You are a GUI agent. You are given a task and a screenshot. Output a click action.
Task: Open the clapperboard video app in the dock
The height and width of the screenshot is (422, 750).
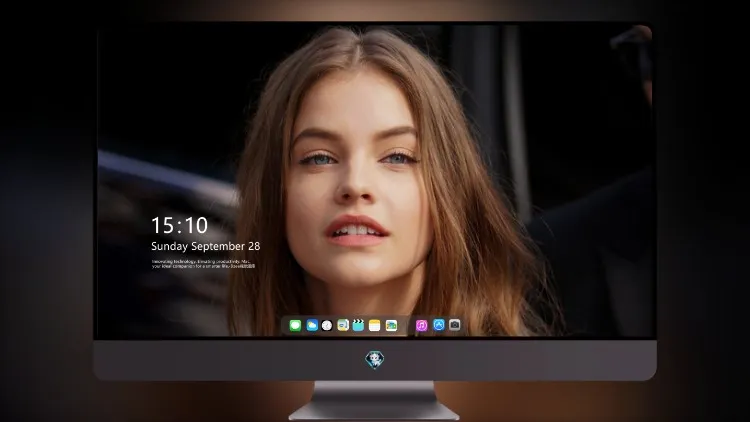point(358,325)
